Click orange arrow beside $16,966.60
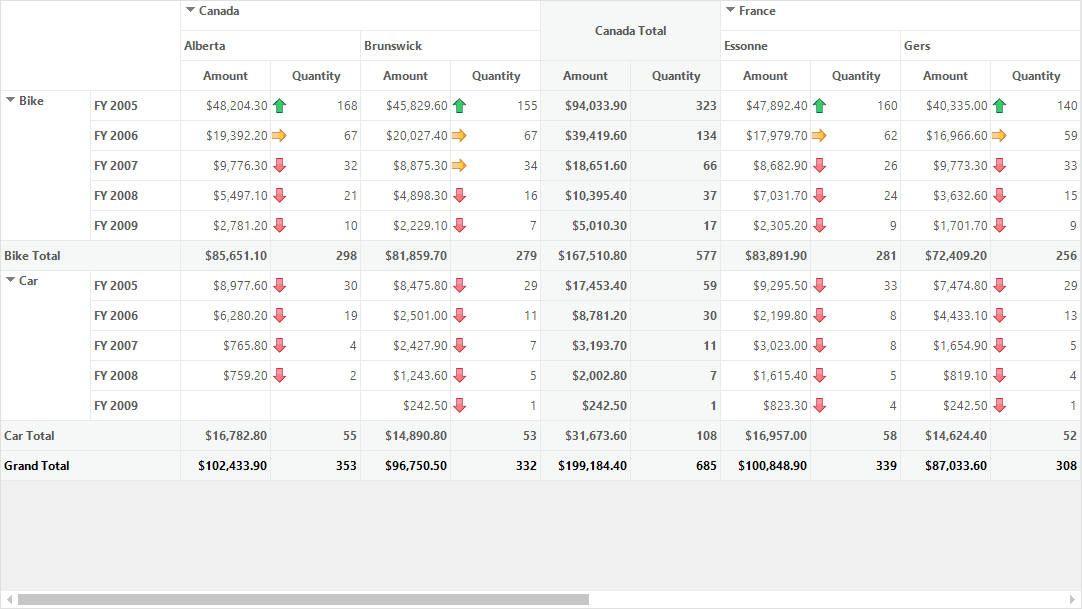This screenshot has height=609, width=1082. tap(1000, 135)
